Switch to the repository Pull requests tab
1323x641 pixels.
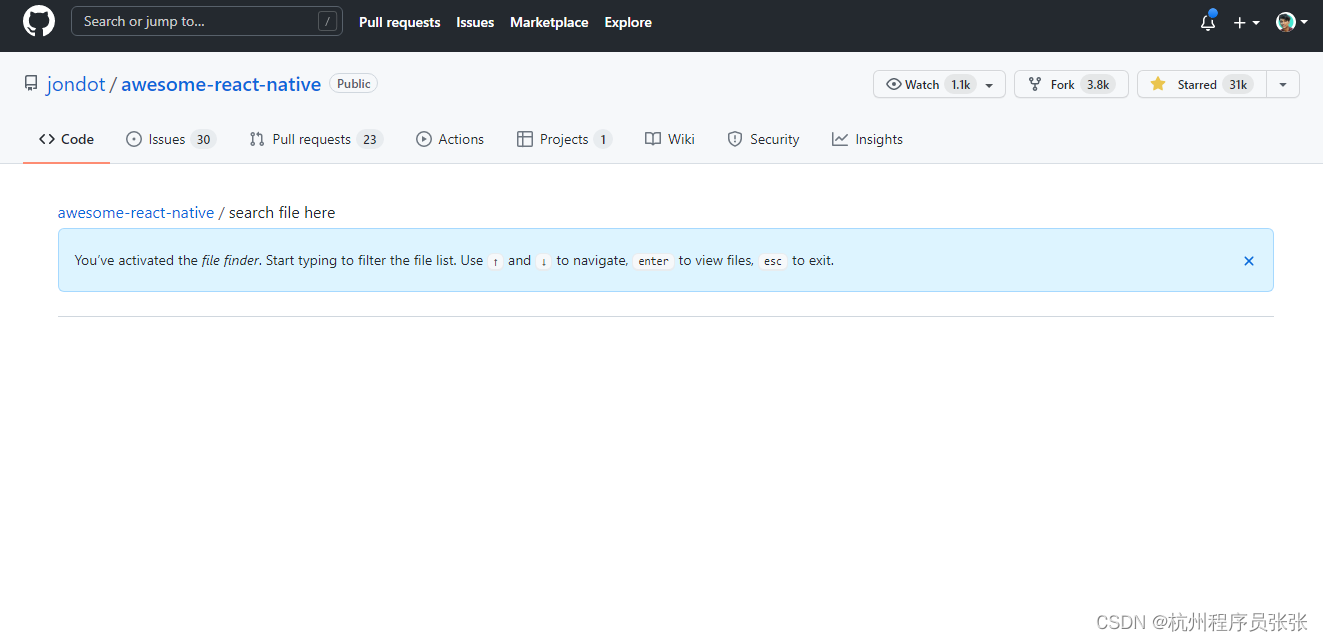[x=316, y=139]
